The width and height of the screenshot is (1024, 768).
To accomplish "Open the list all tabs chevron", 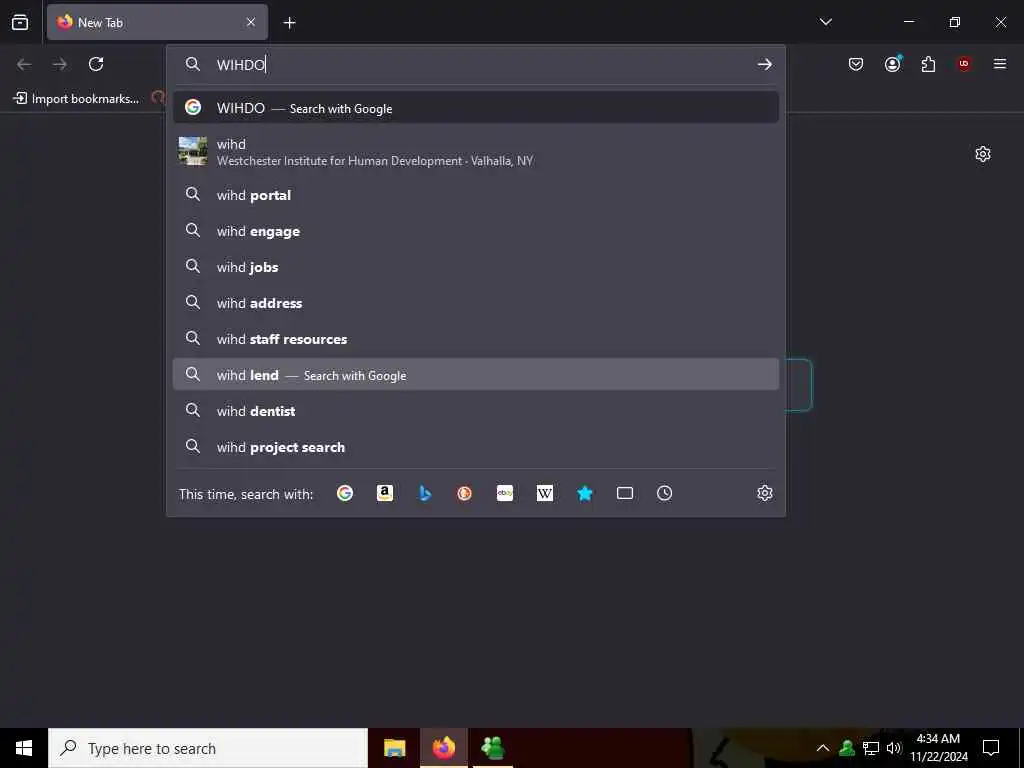I will 825,22.
